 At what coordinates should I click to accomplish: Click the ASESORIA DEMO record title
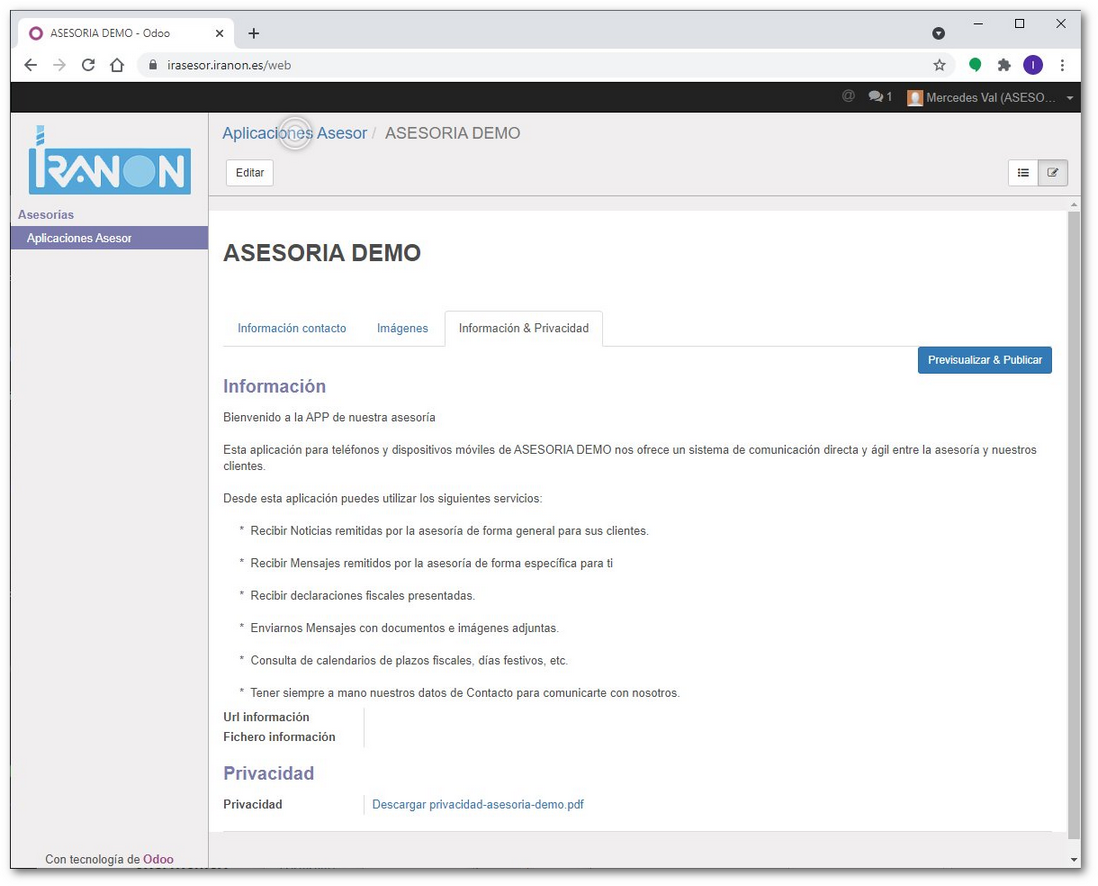point(322,252)
